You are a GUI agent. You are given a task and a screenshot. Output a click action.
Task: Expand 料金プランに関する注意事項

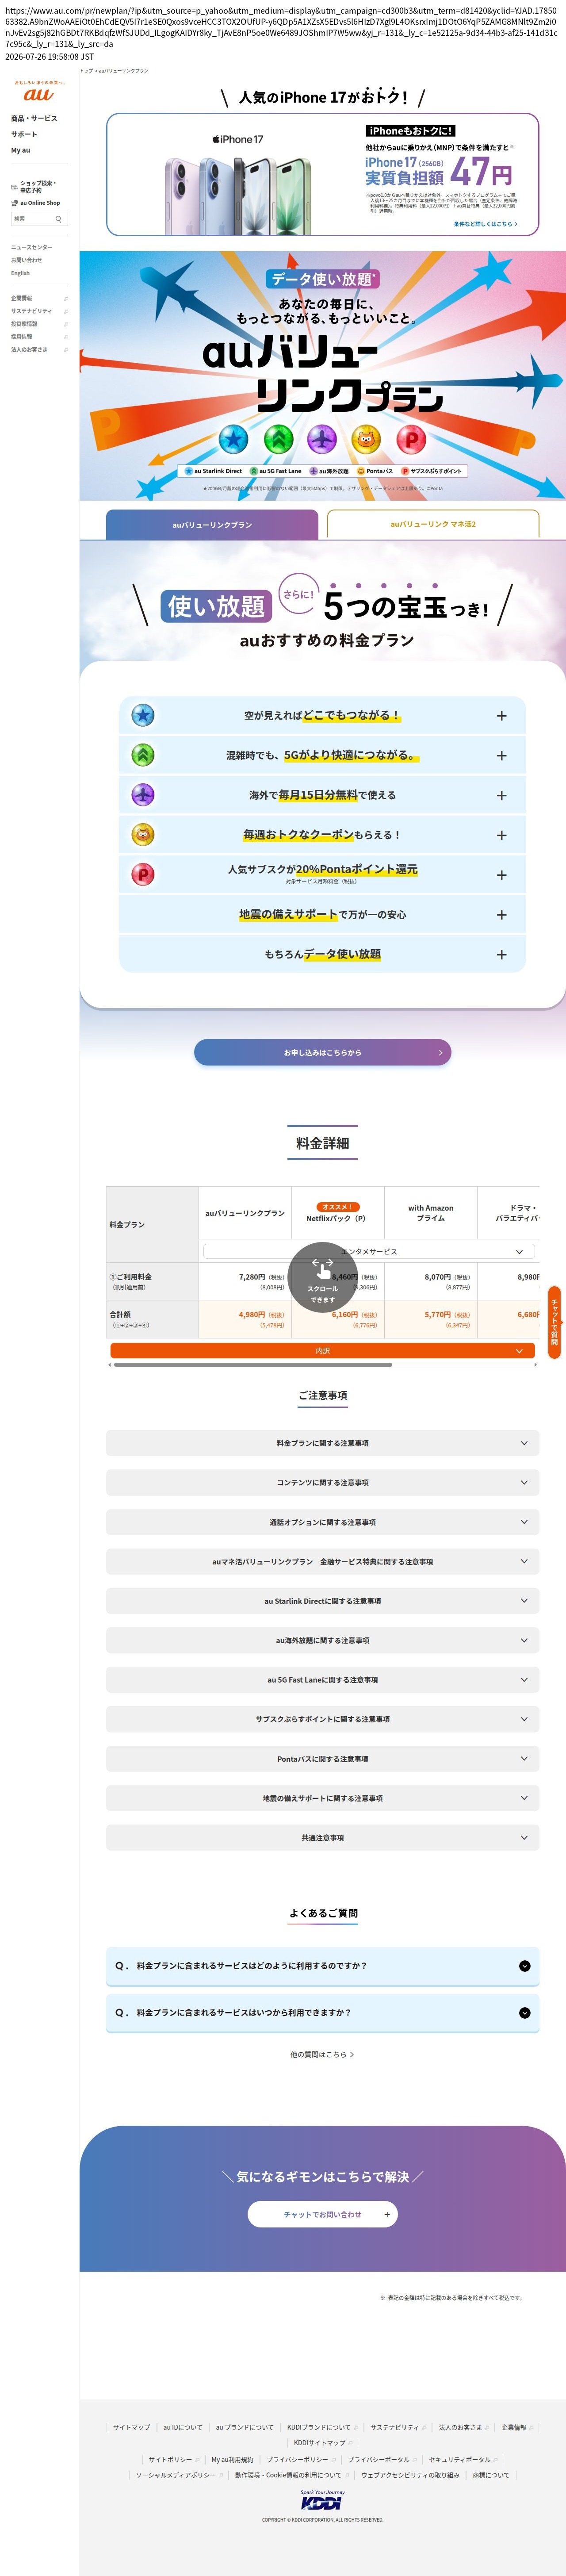click(322, 1443)
